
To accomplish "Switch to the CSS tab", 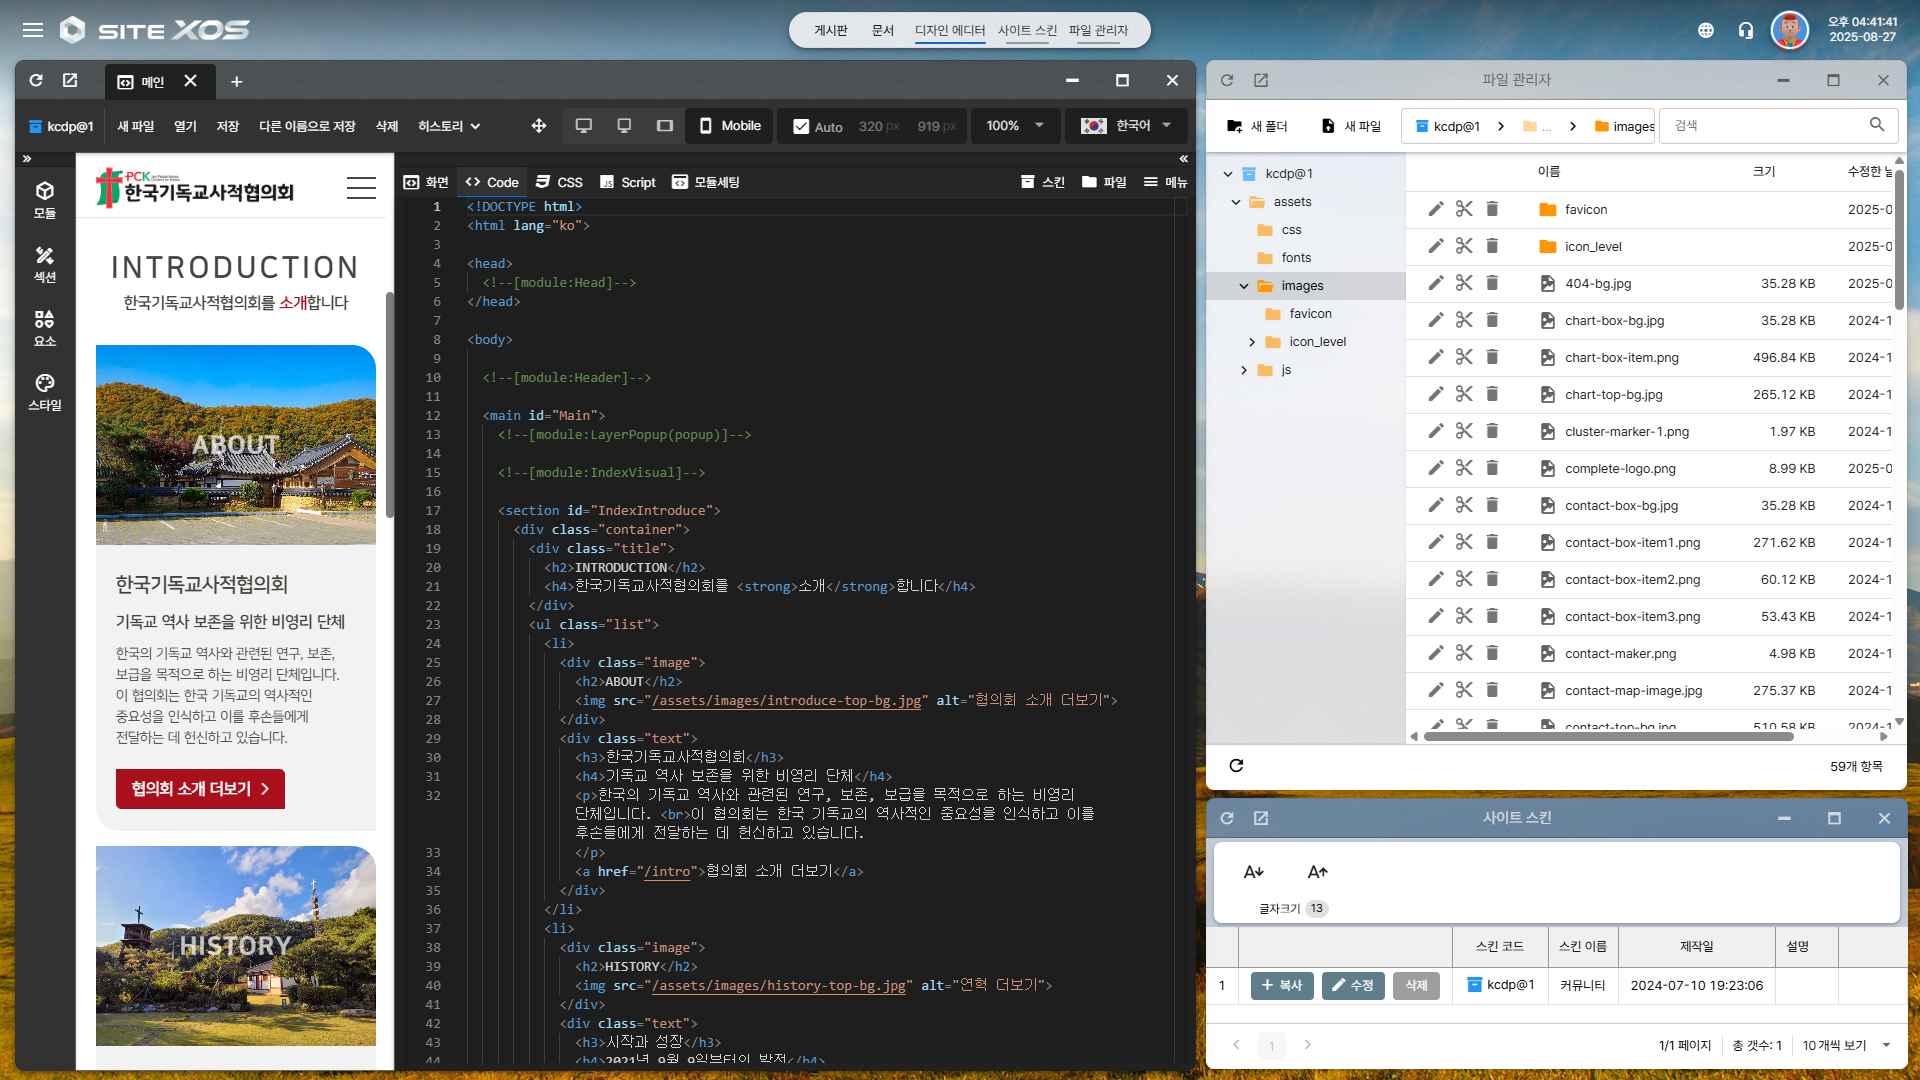I will 559,182.
